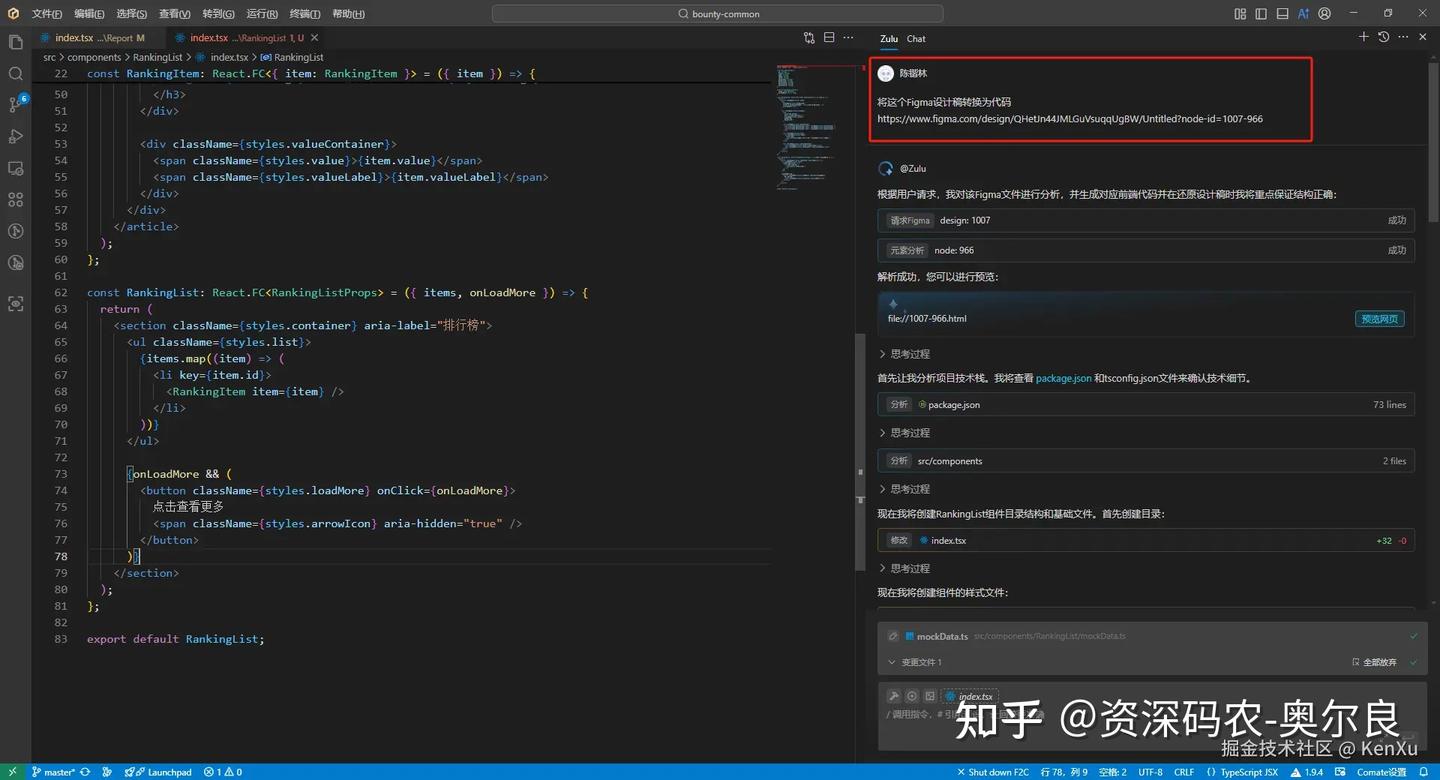Toggle the primary sidebar layout icon
This screenshot has width=1440, height=780.
tap(1261, 14)
